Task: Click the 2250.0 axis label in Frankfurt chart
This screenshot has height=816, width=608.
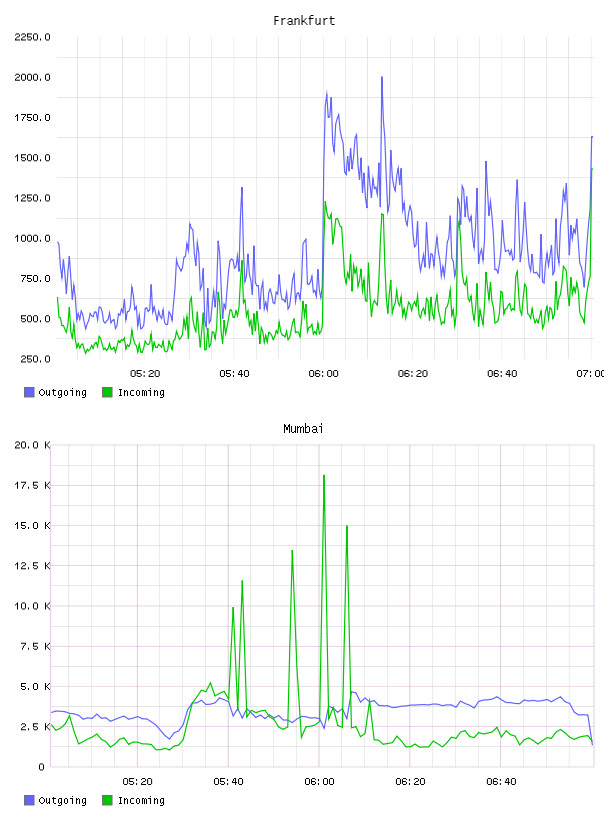Action: click(32, 37)
